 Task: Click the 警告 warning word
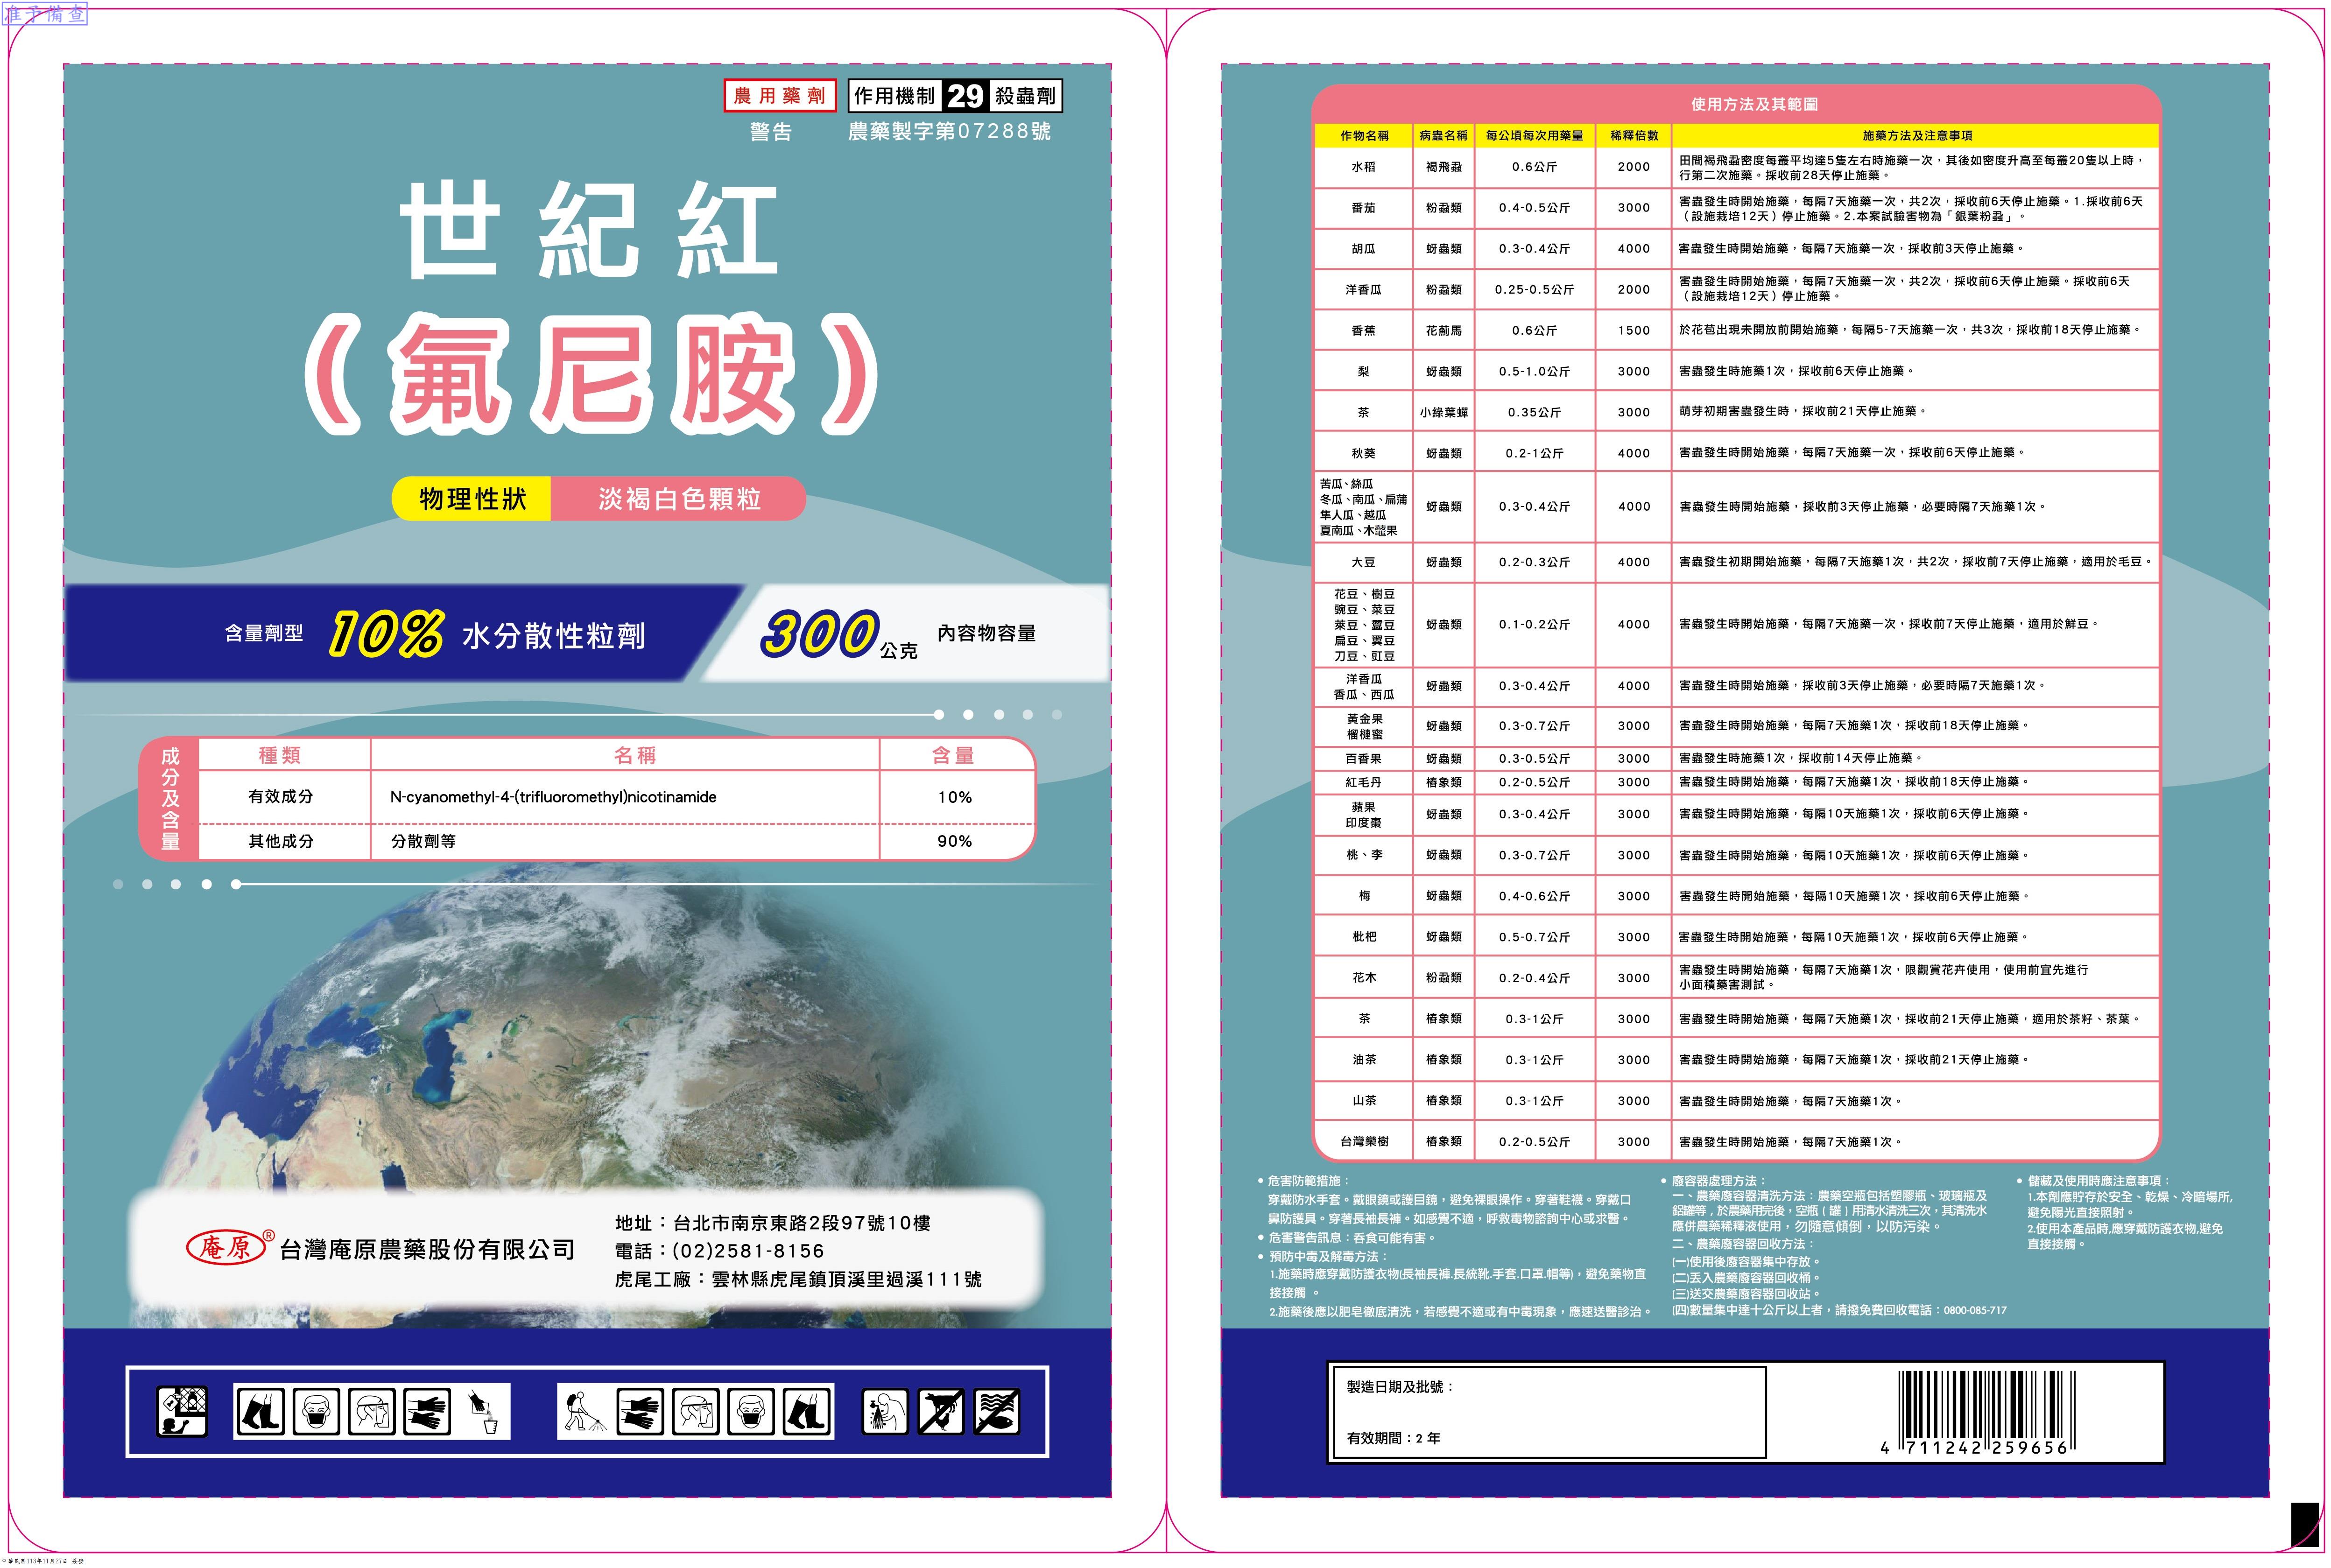click(x=770, y=132)
